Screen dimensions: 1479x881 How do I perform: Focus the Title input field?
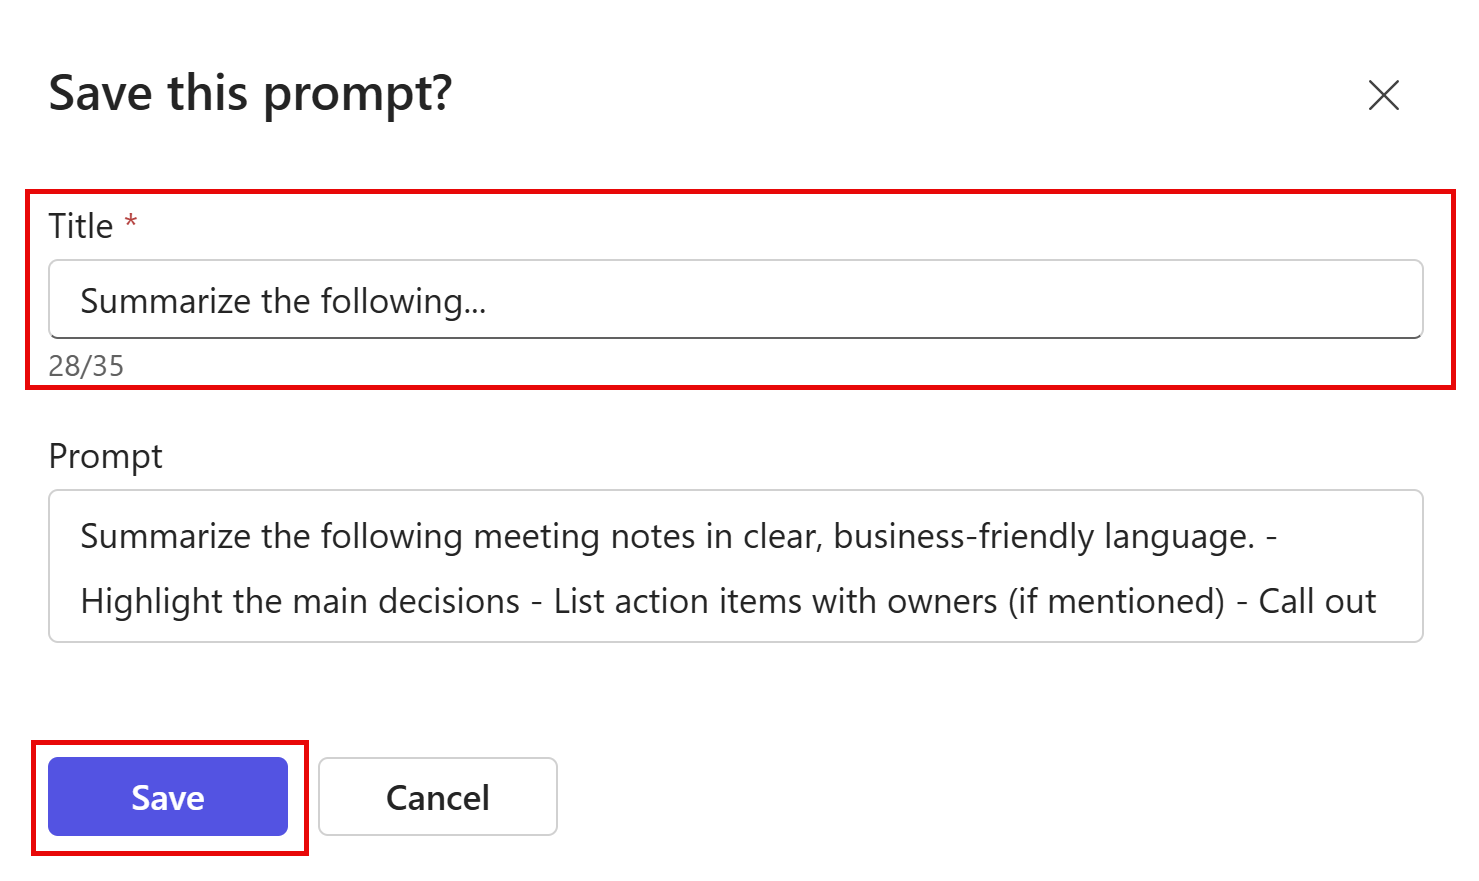click(736, 300)
